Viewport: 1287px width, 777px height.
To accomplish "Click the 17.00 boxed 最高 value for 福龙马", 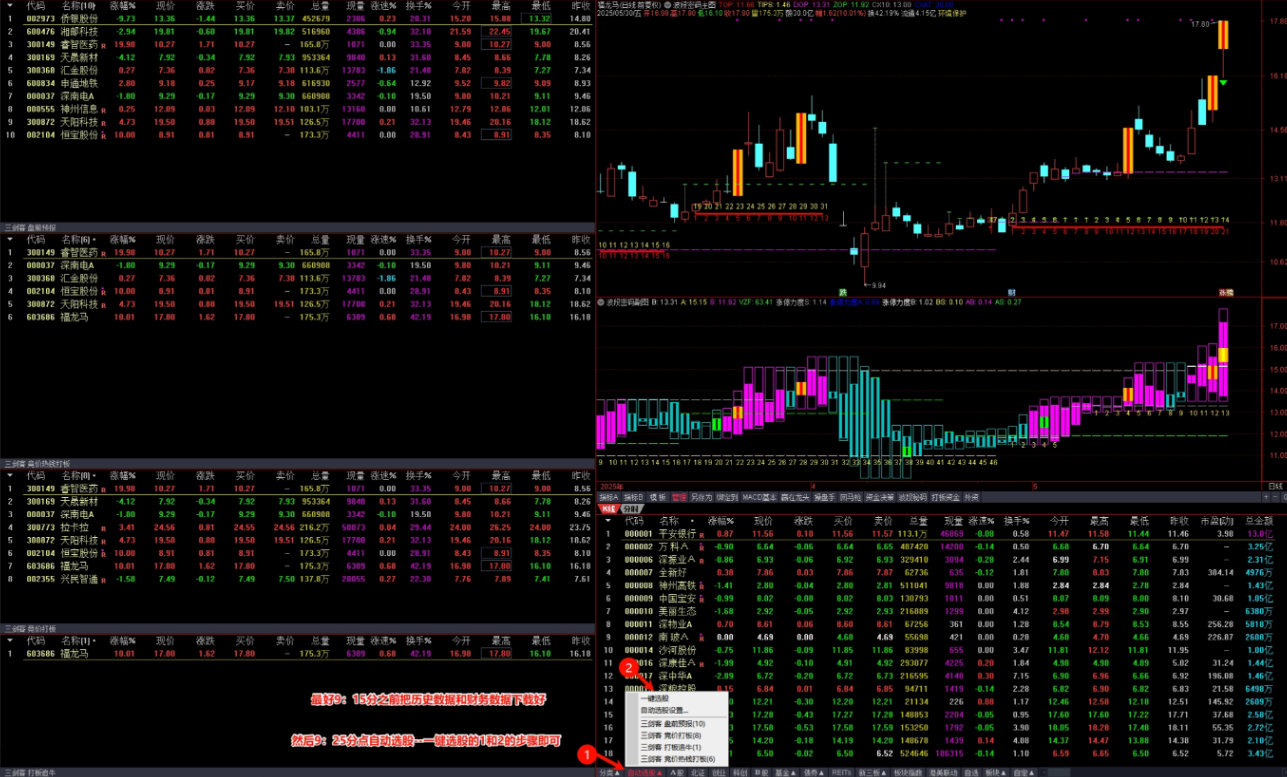I will click(x=496, y=654).
